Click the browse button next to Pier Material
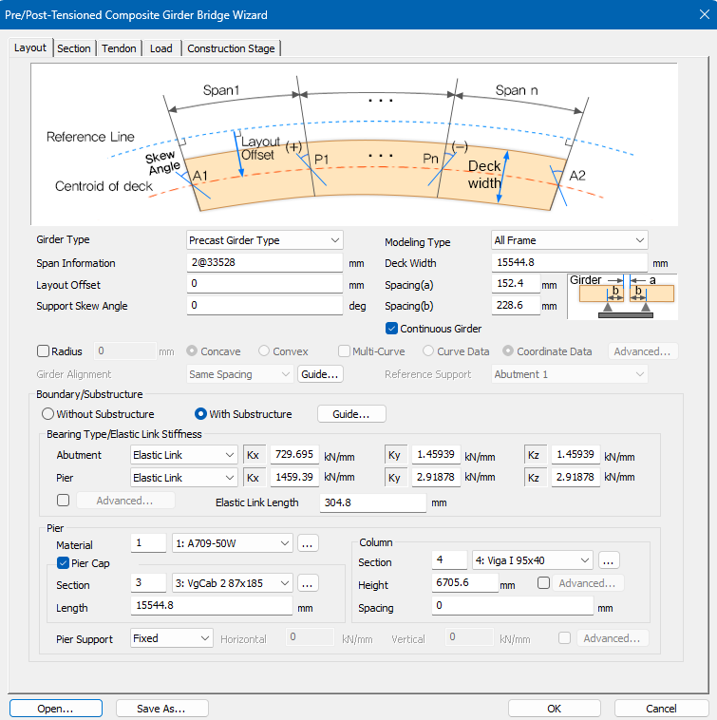Image resolution: width=717 pixels, height=720 pixels. pos(308,543)
